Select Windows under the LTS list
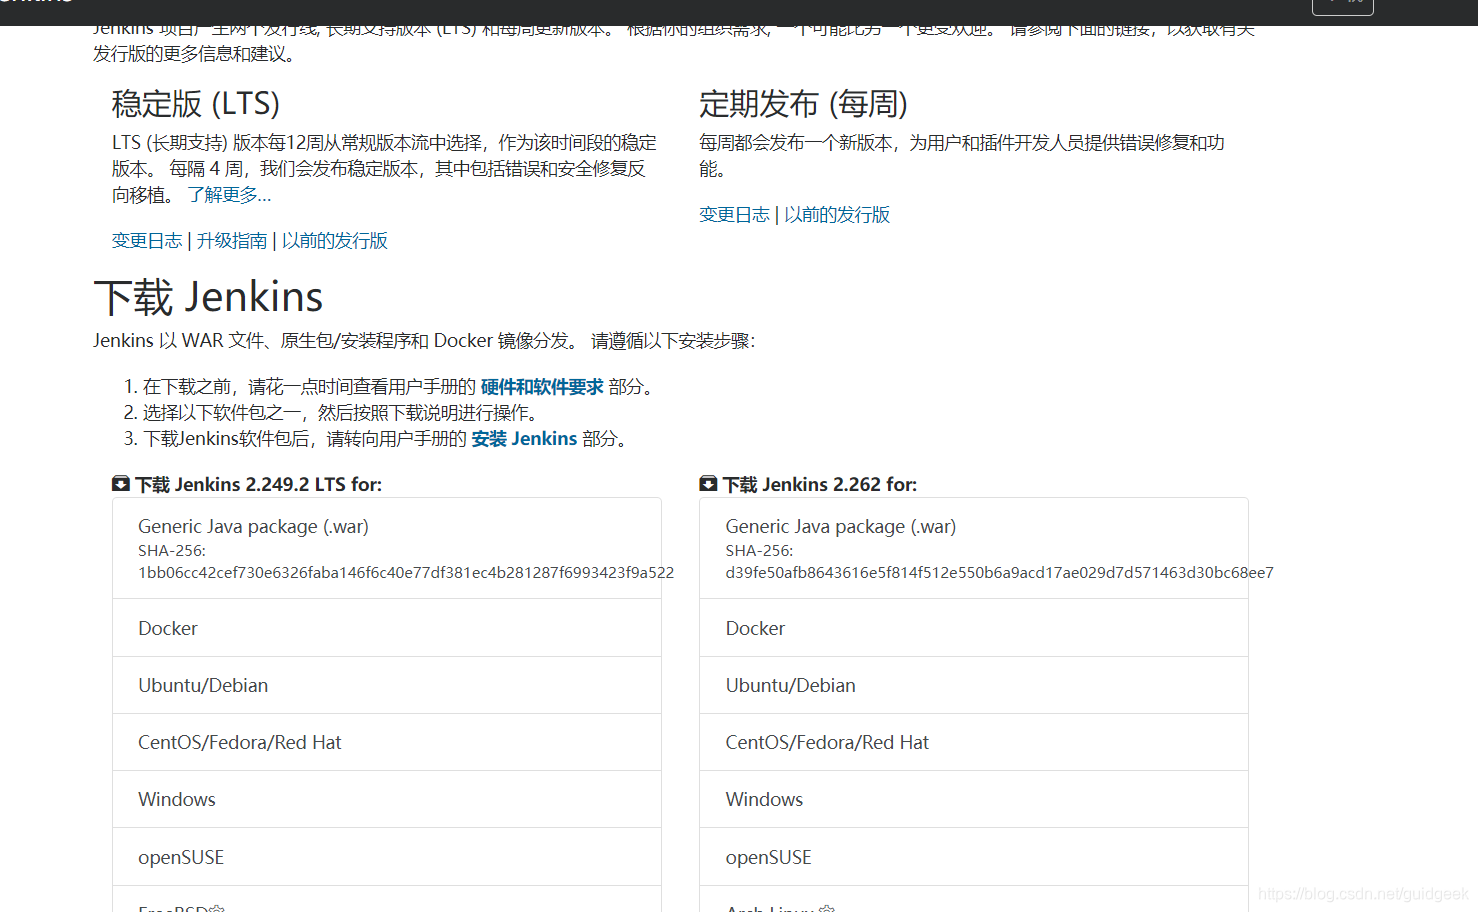 [387, 799]
